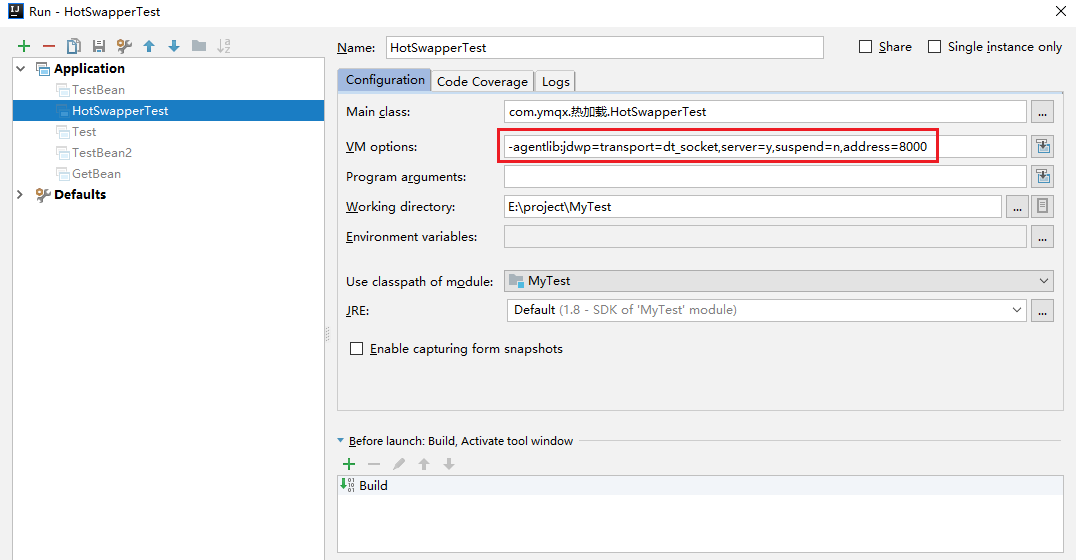Image resolution: width=1076 pixels, height=560 pixels.
Task: Click the Working directory input field
Action: [x=753, y=207]
